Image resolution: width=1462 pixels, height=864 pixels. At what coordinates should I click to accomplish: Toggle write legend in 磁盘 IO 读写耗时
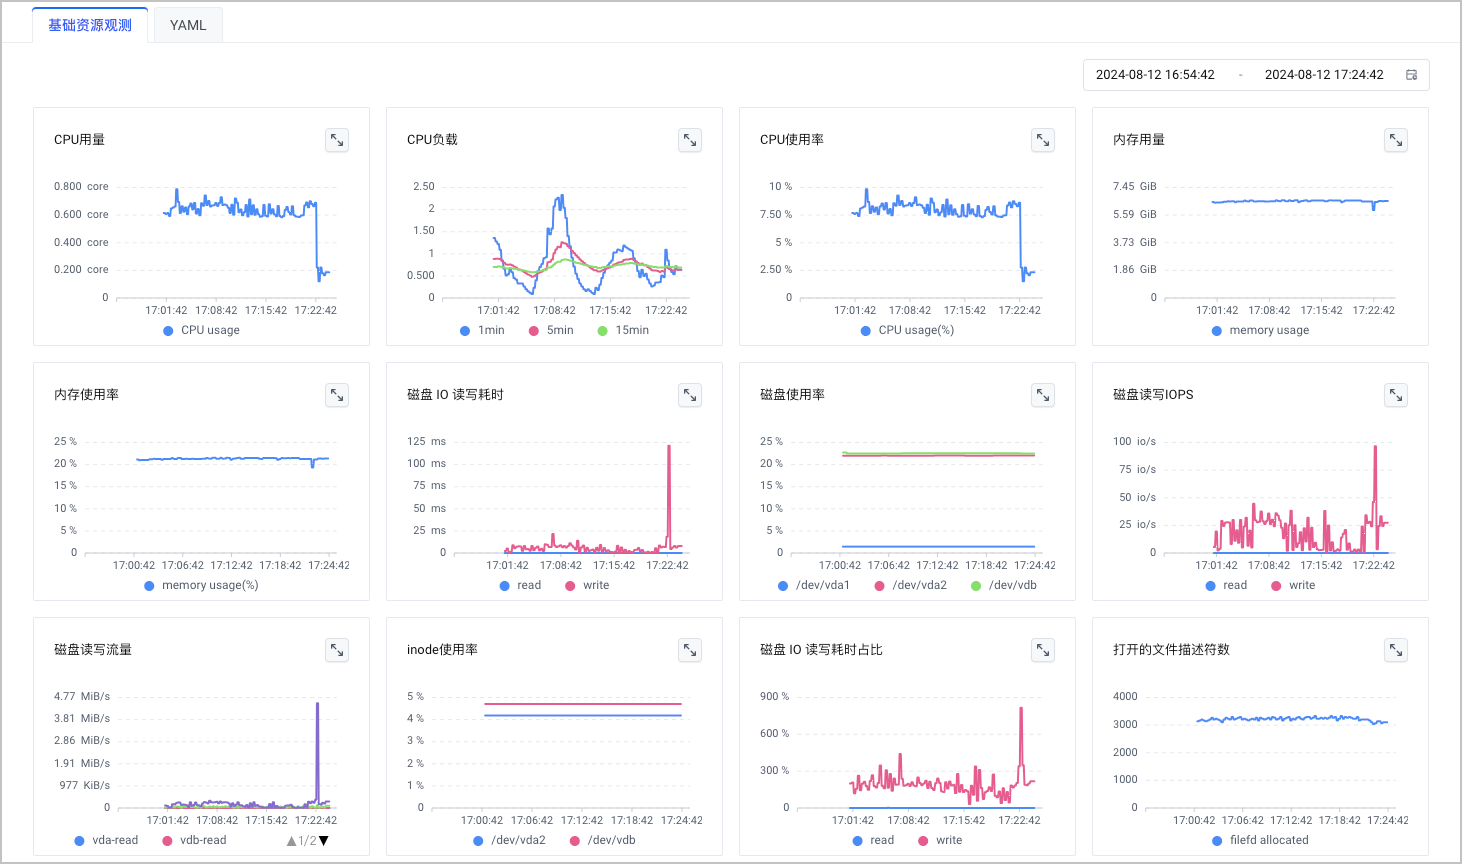[x=587, y=585]
